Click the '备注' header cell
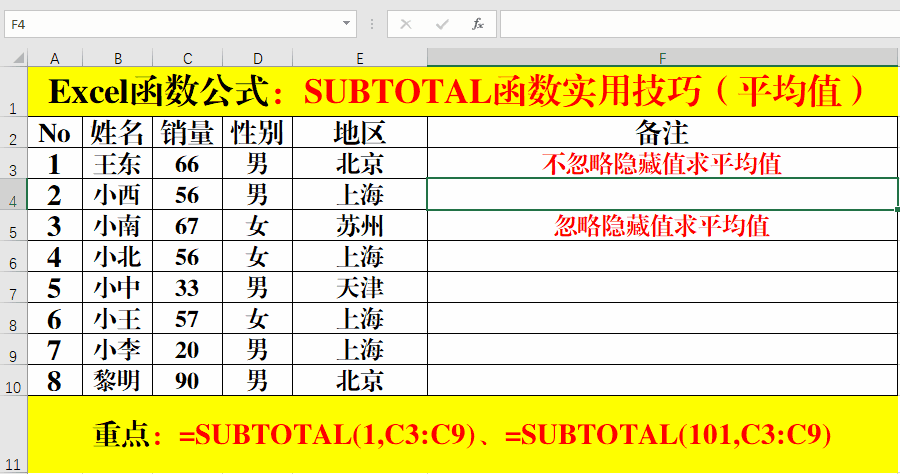This screenshot has width=900, height=474. [x=662, y=132]
